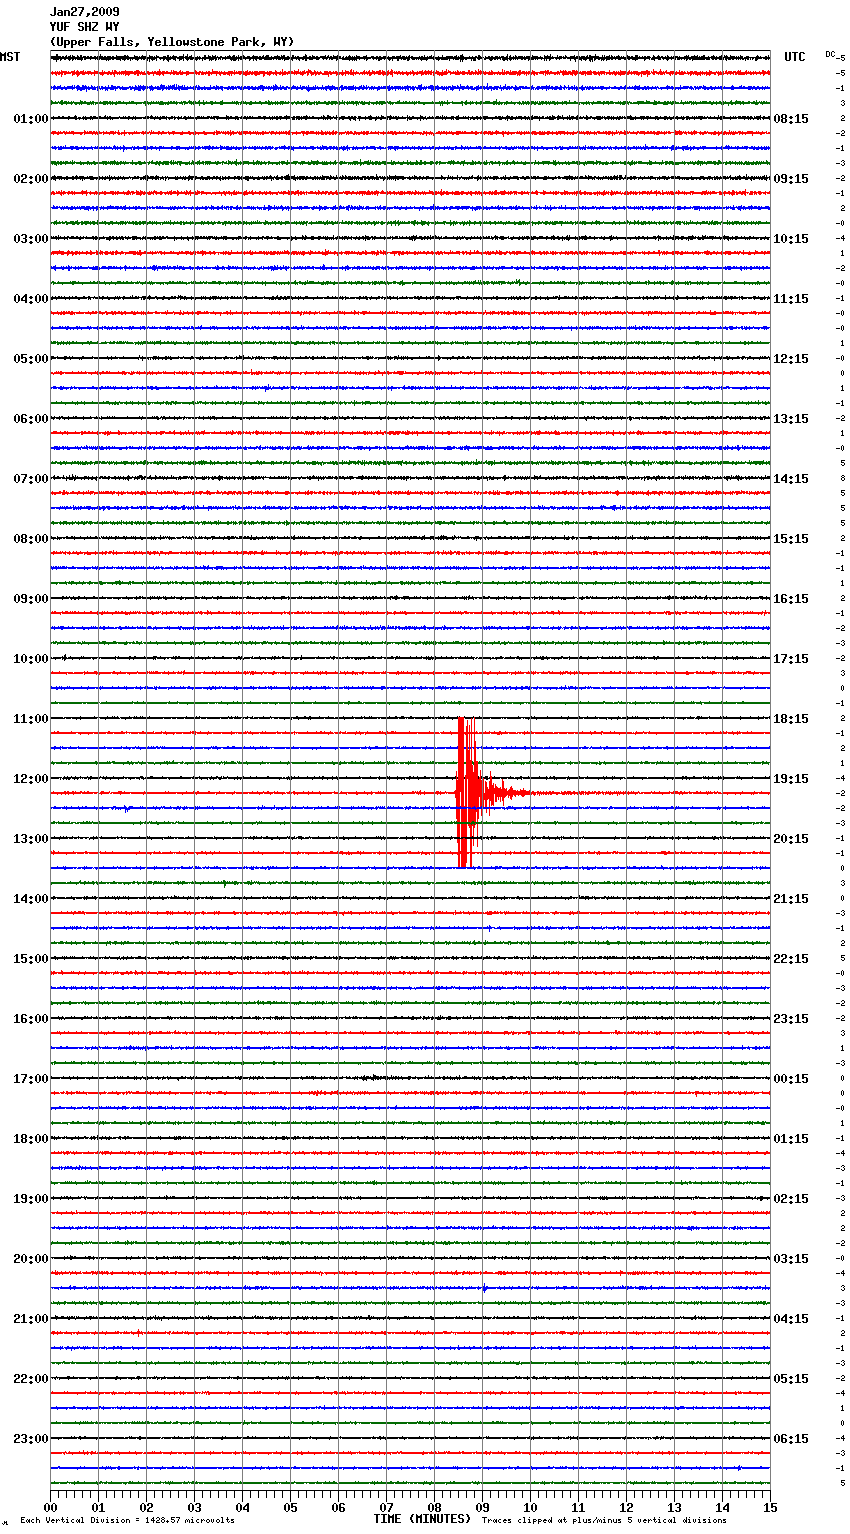Select the 12:00 MST time label
Viewport: 850px width, 1534px height.
click(x=31, y=779)
